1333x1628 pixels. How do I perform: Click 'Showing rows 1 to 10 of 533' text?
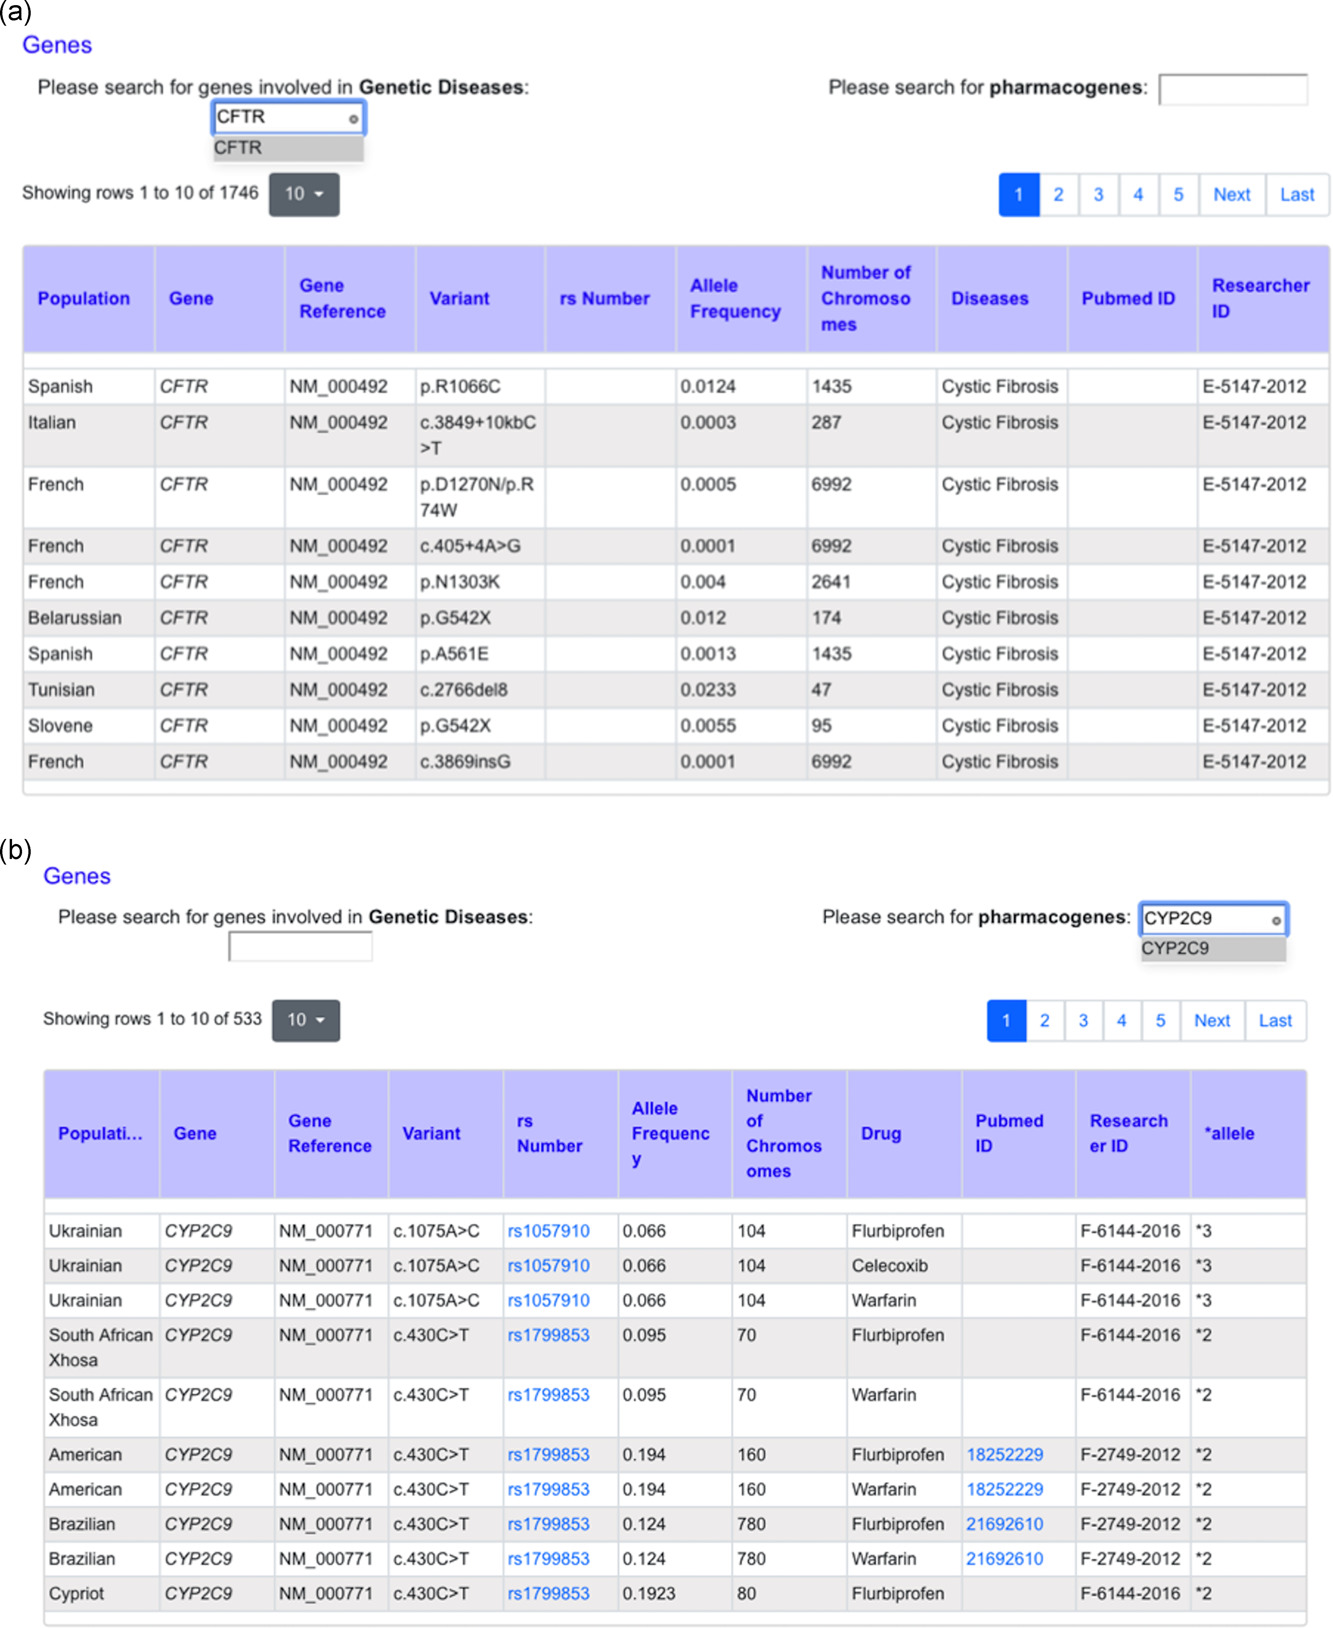point(152,1019)
